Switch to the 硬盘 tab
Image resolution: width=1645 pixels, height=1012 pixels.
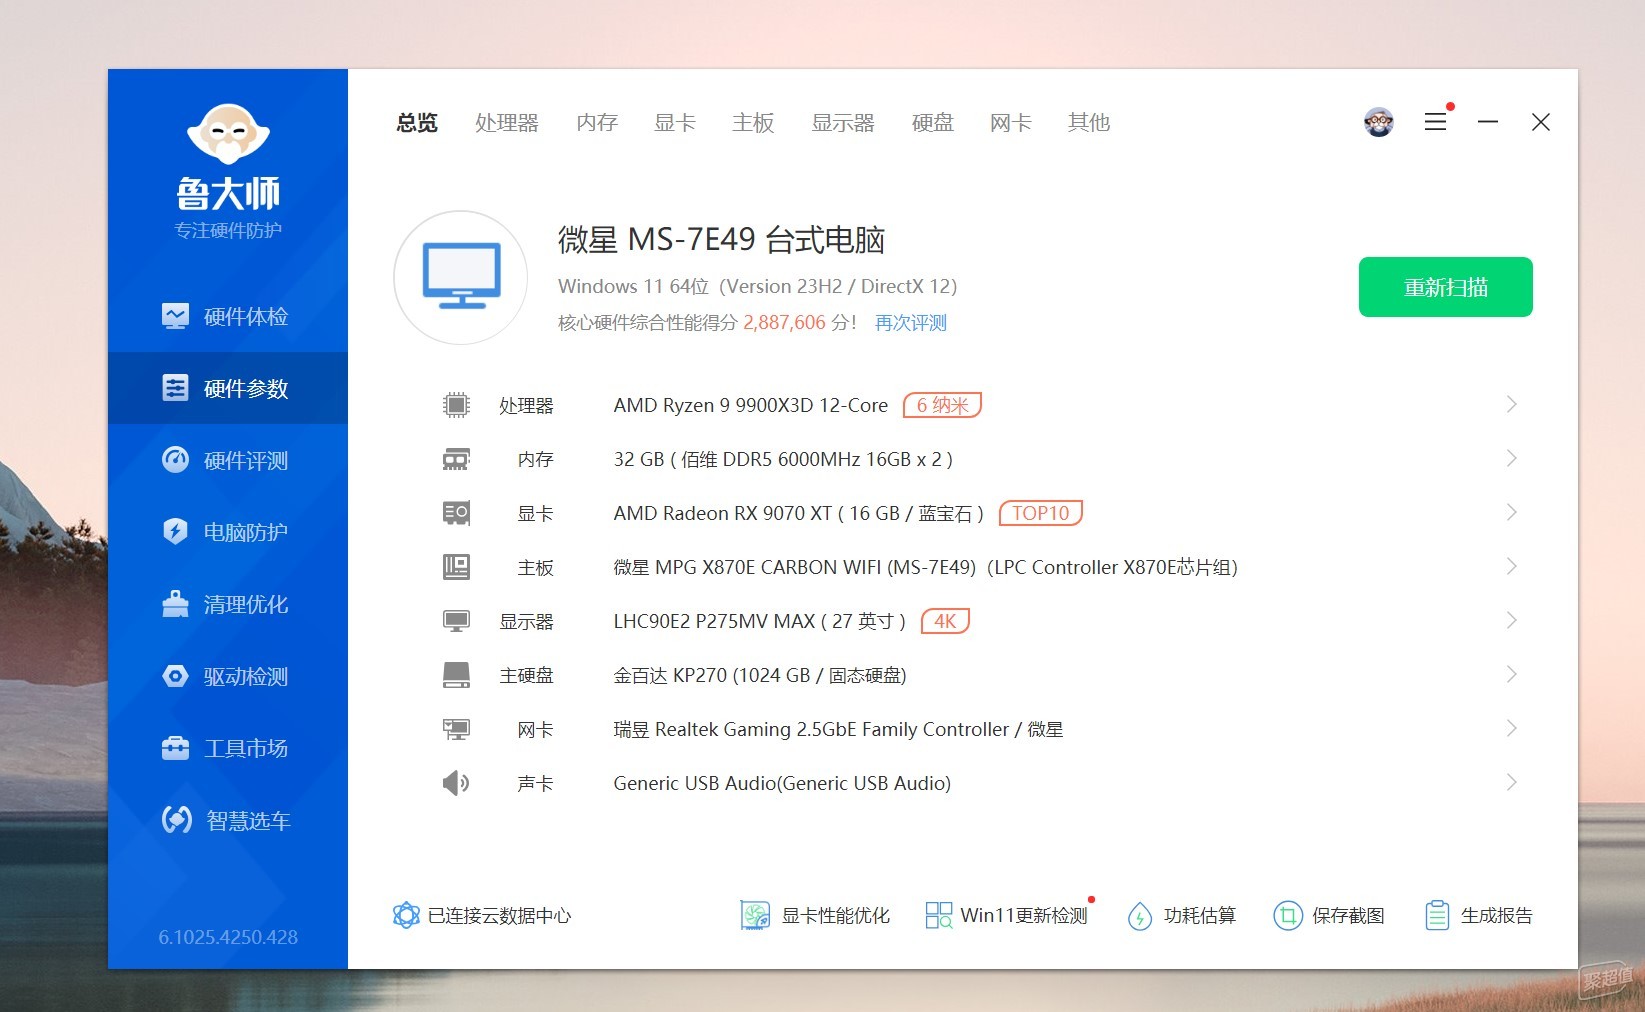coord(933,122)
